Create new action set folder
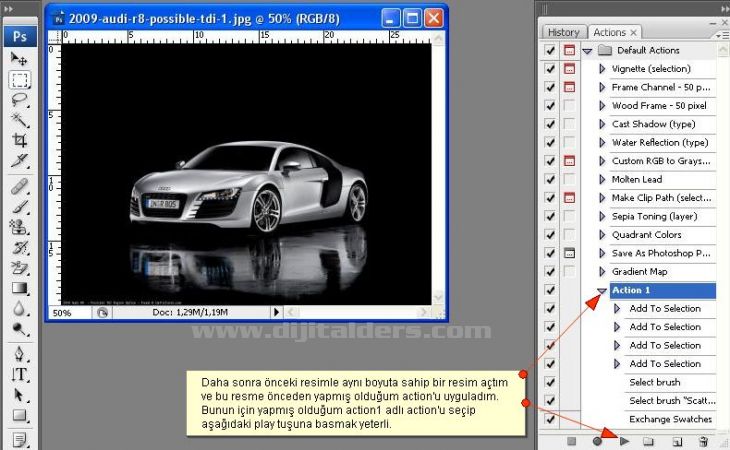 pyautogui.click(x=648, y=441)
